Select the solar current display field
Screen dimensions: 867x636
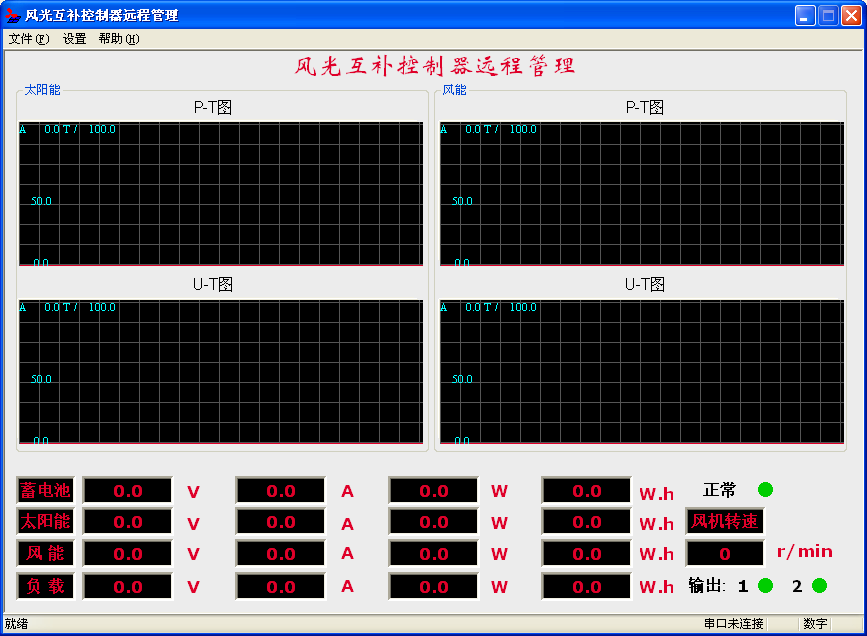(281, 522)
